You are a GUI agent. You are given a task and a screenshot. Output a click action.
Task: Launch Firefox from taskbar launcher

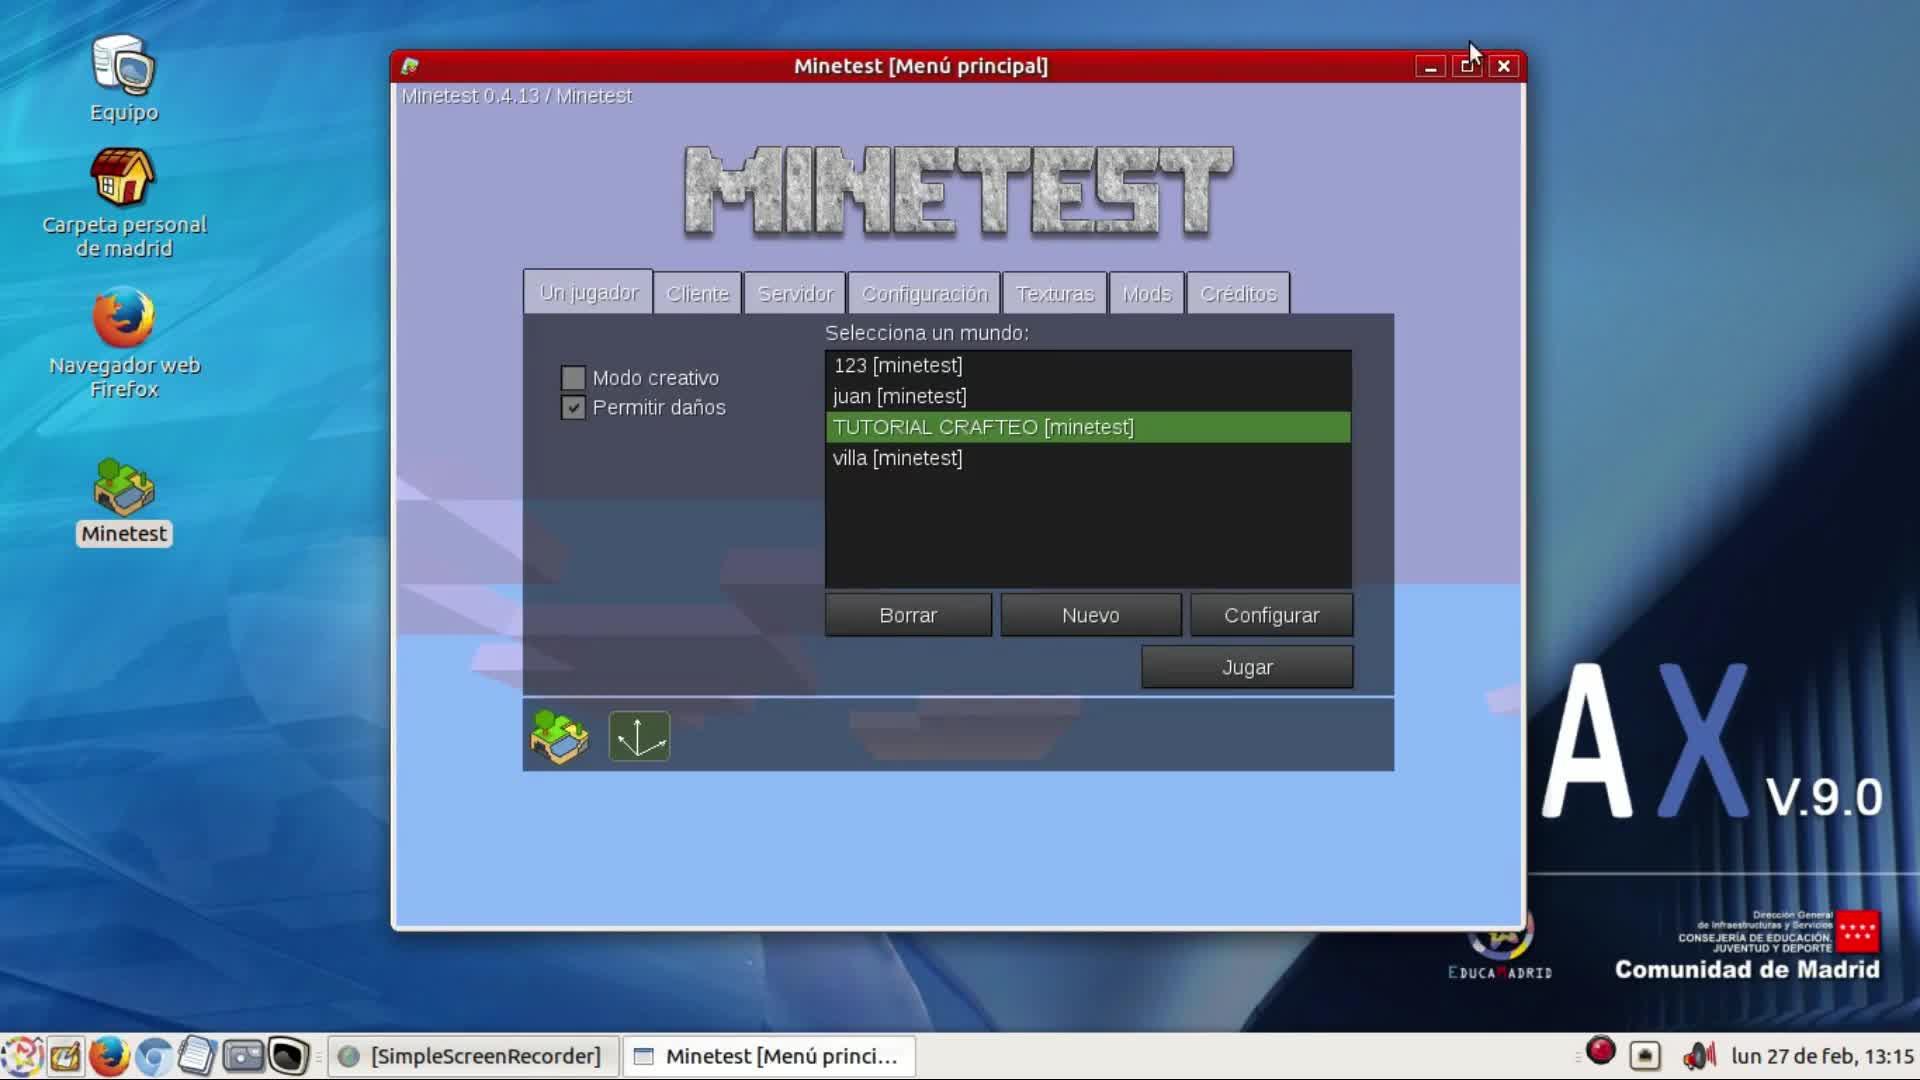pos(109,1056)
